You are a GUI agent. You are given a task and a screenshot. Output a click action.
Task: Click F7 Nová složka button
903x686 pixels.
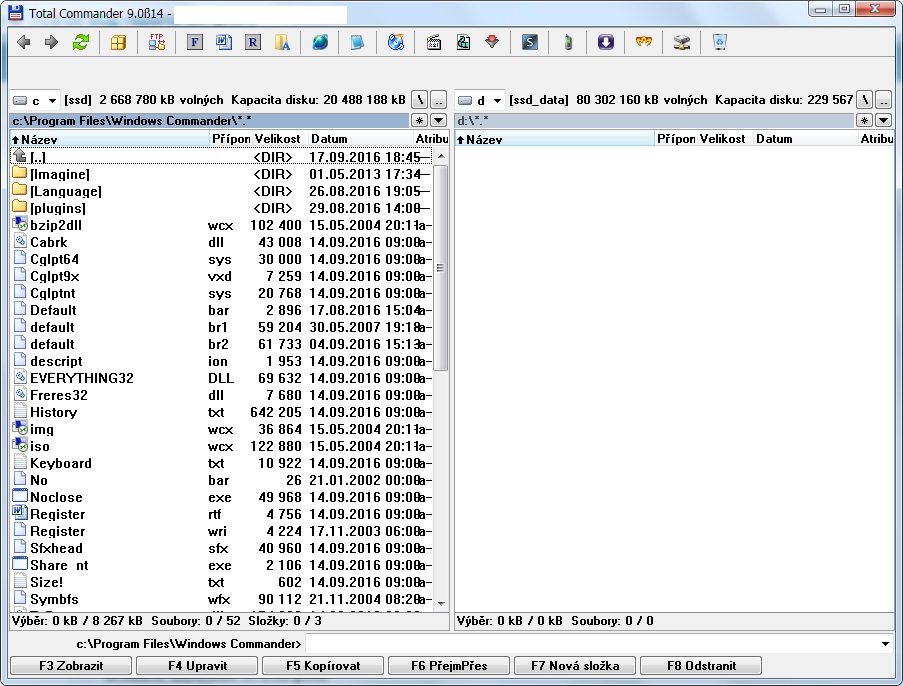(575, 666)
